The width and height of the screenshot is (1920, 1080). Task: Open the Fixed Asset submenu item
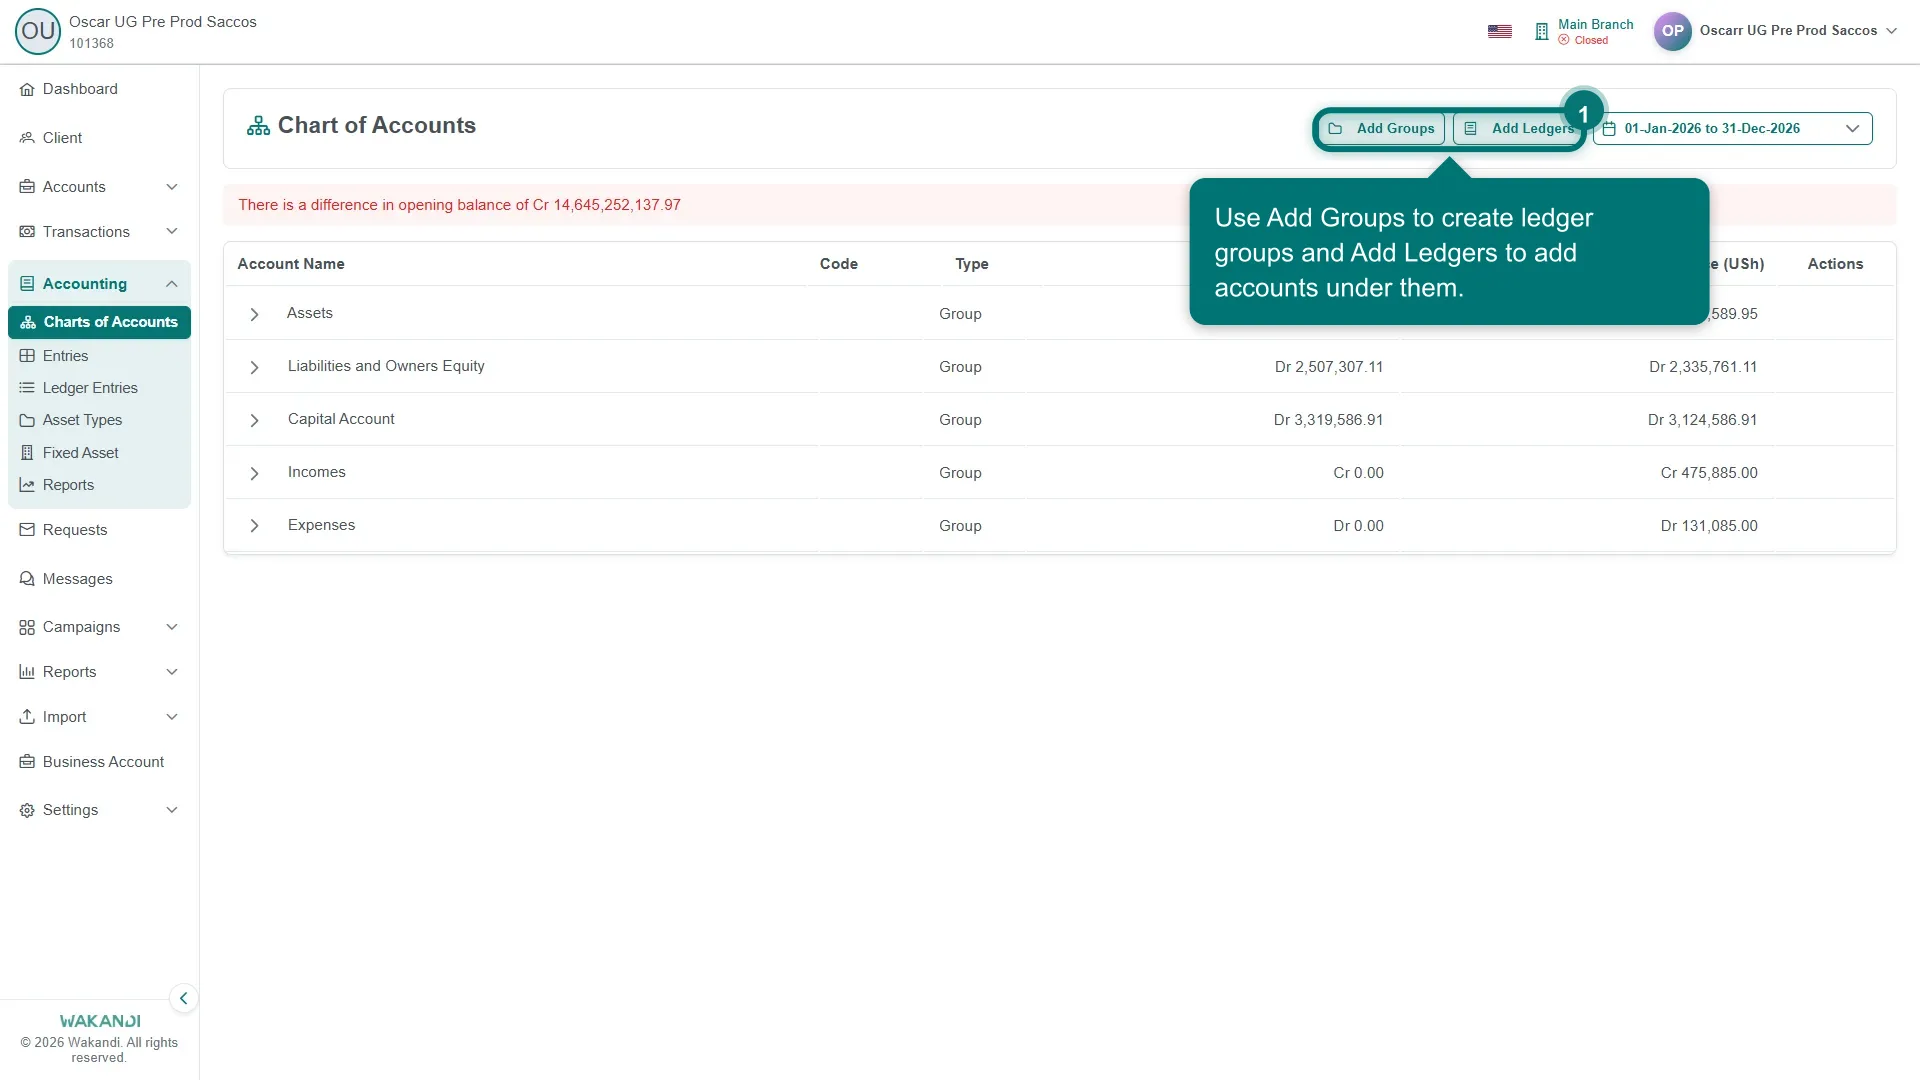(99, 453)
